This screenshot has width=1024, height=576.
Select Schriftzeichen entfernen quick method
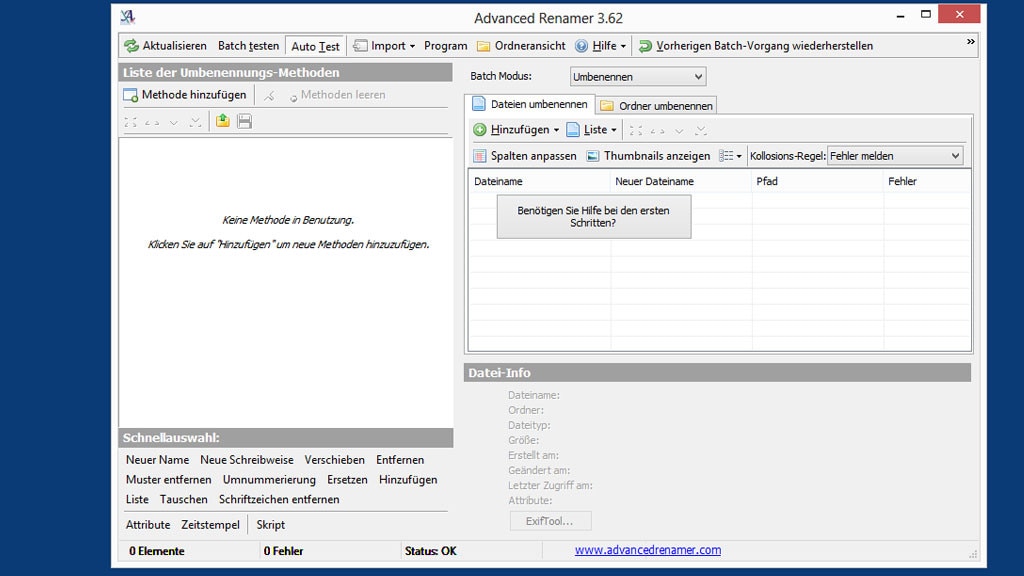coord(279,499)
